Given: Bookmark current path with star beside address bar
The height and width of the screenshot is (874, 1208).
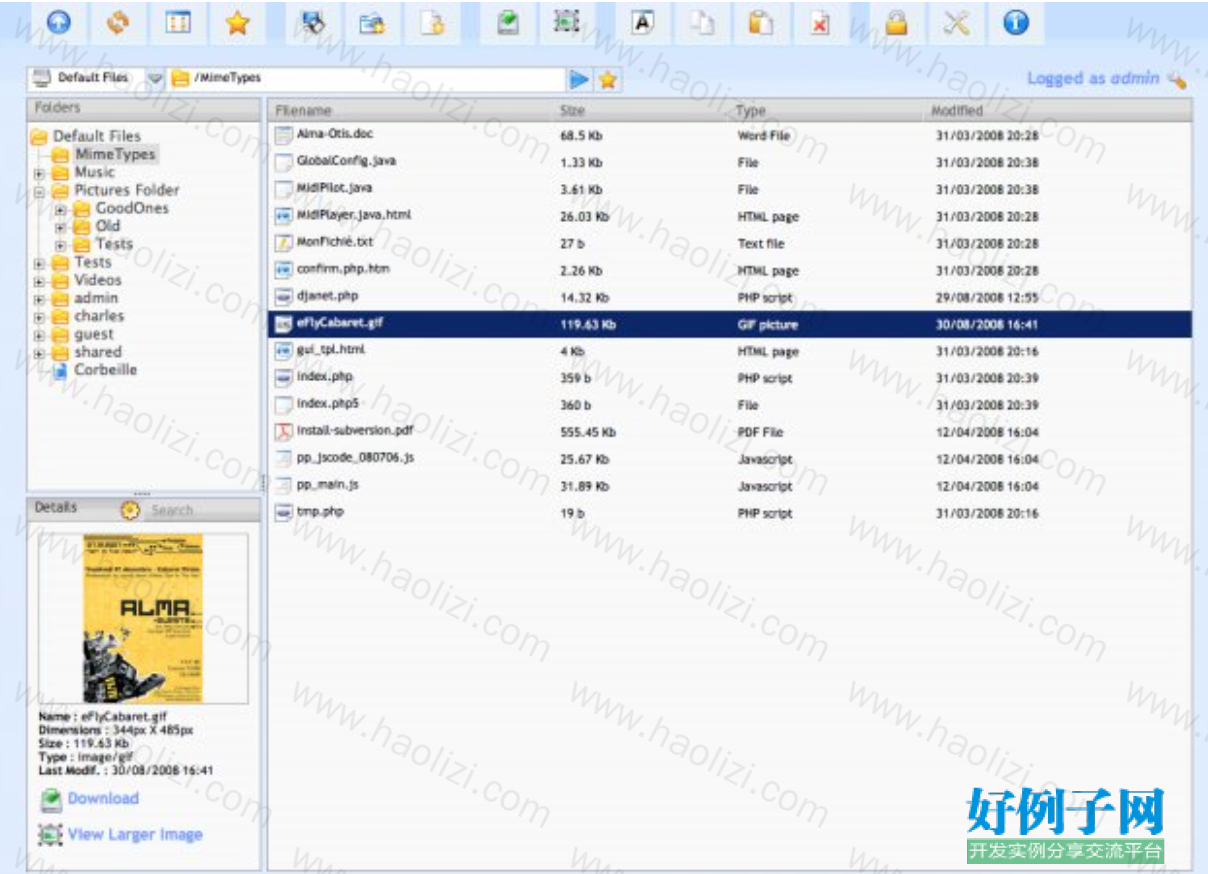Looking at the screenshot, I should [607, 79].
